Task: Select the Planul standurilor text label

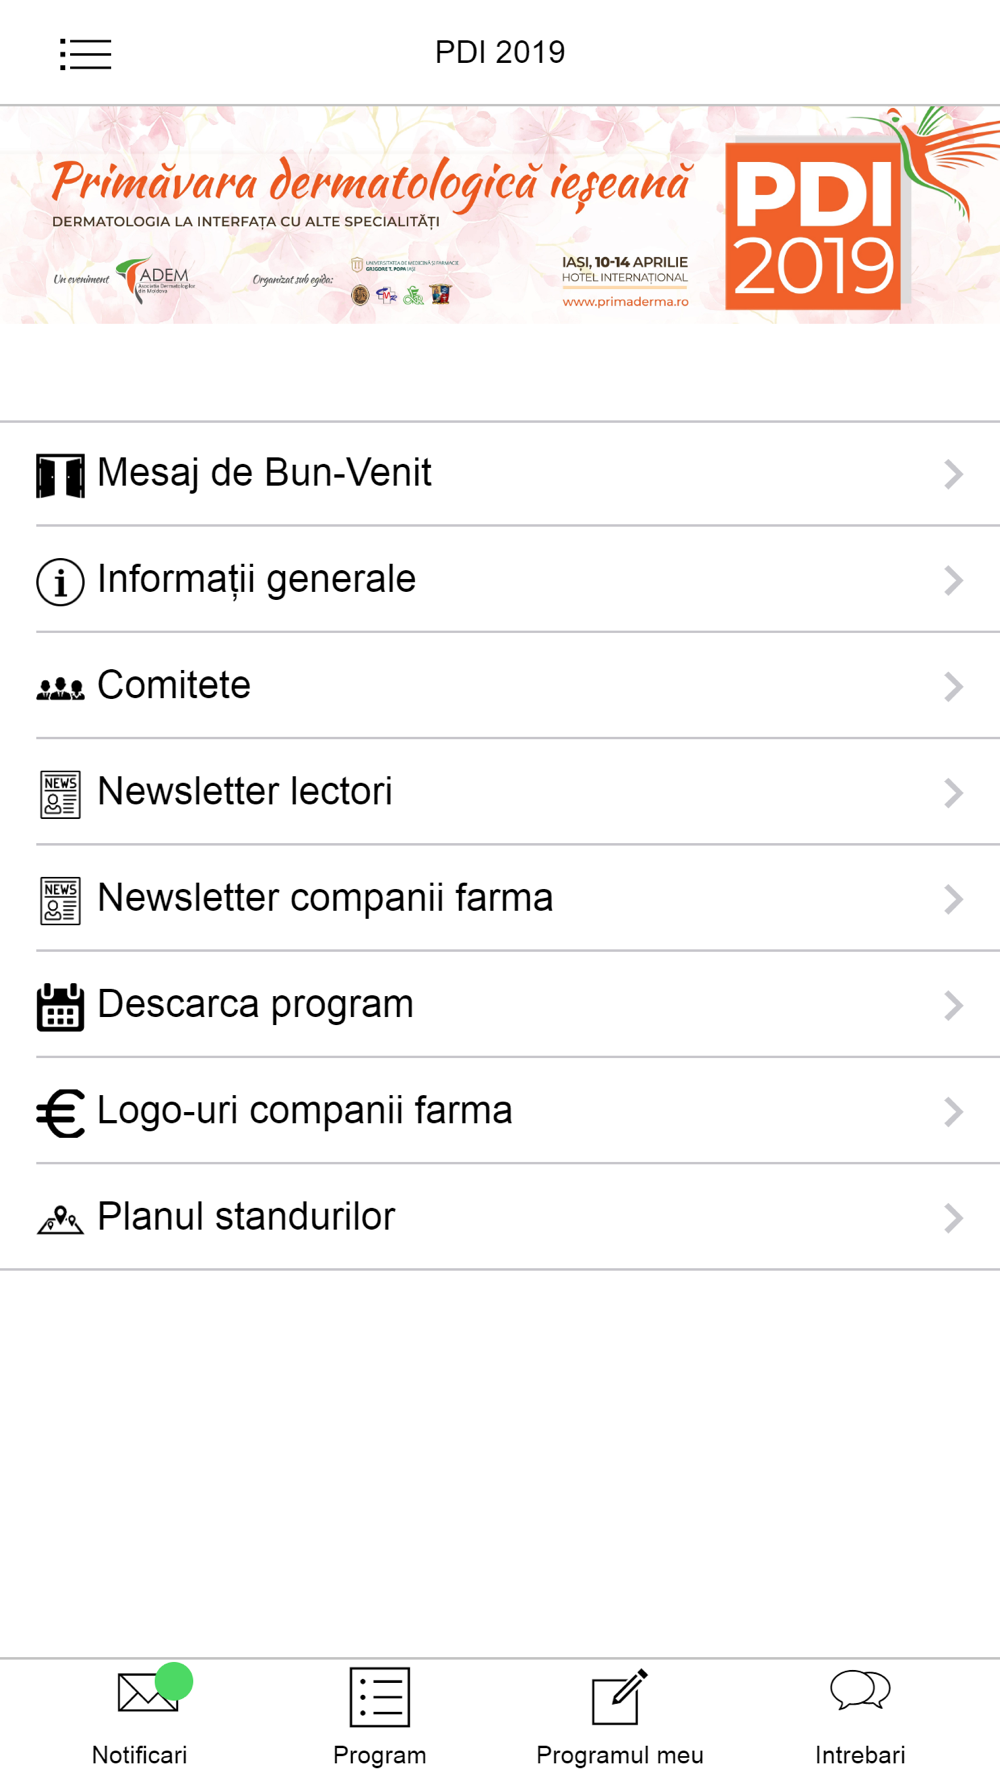Action: 246,1217
